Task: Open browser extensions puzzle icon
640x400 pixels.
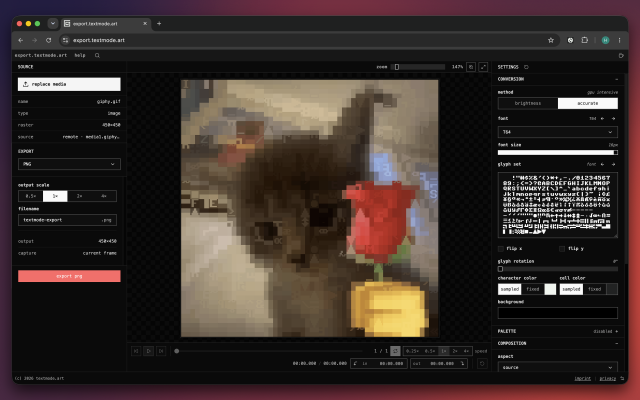Action: 585,40
